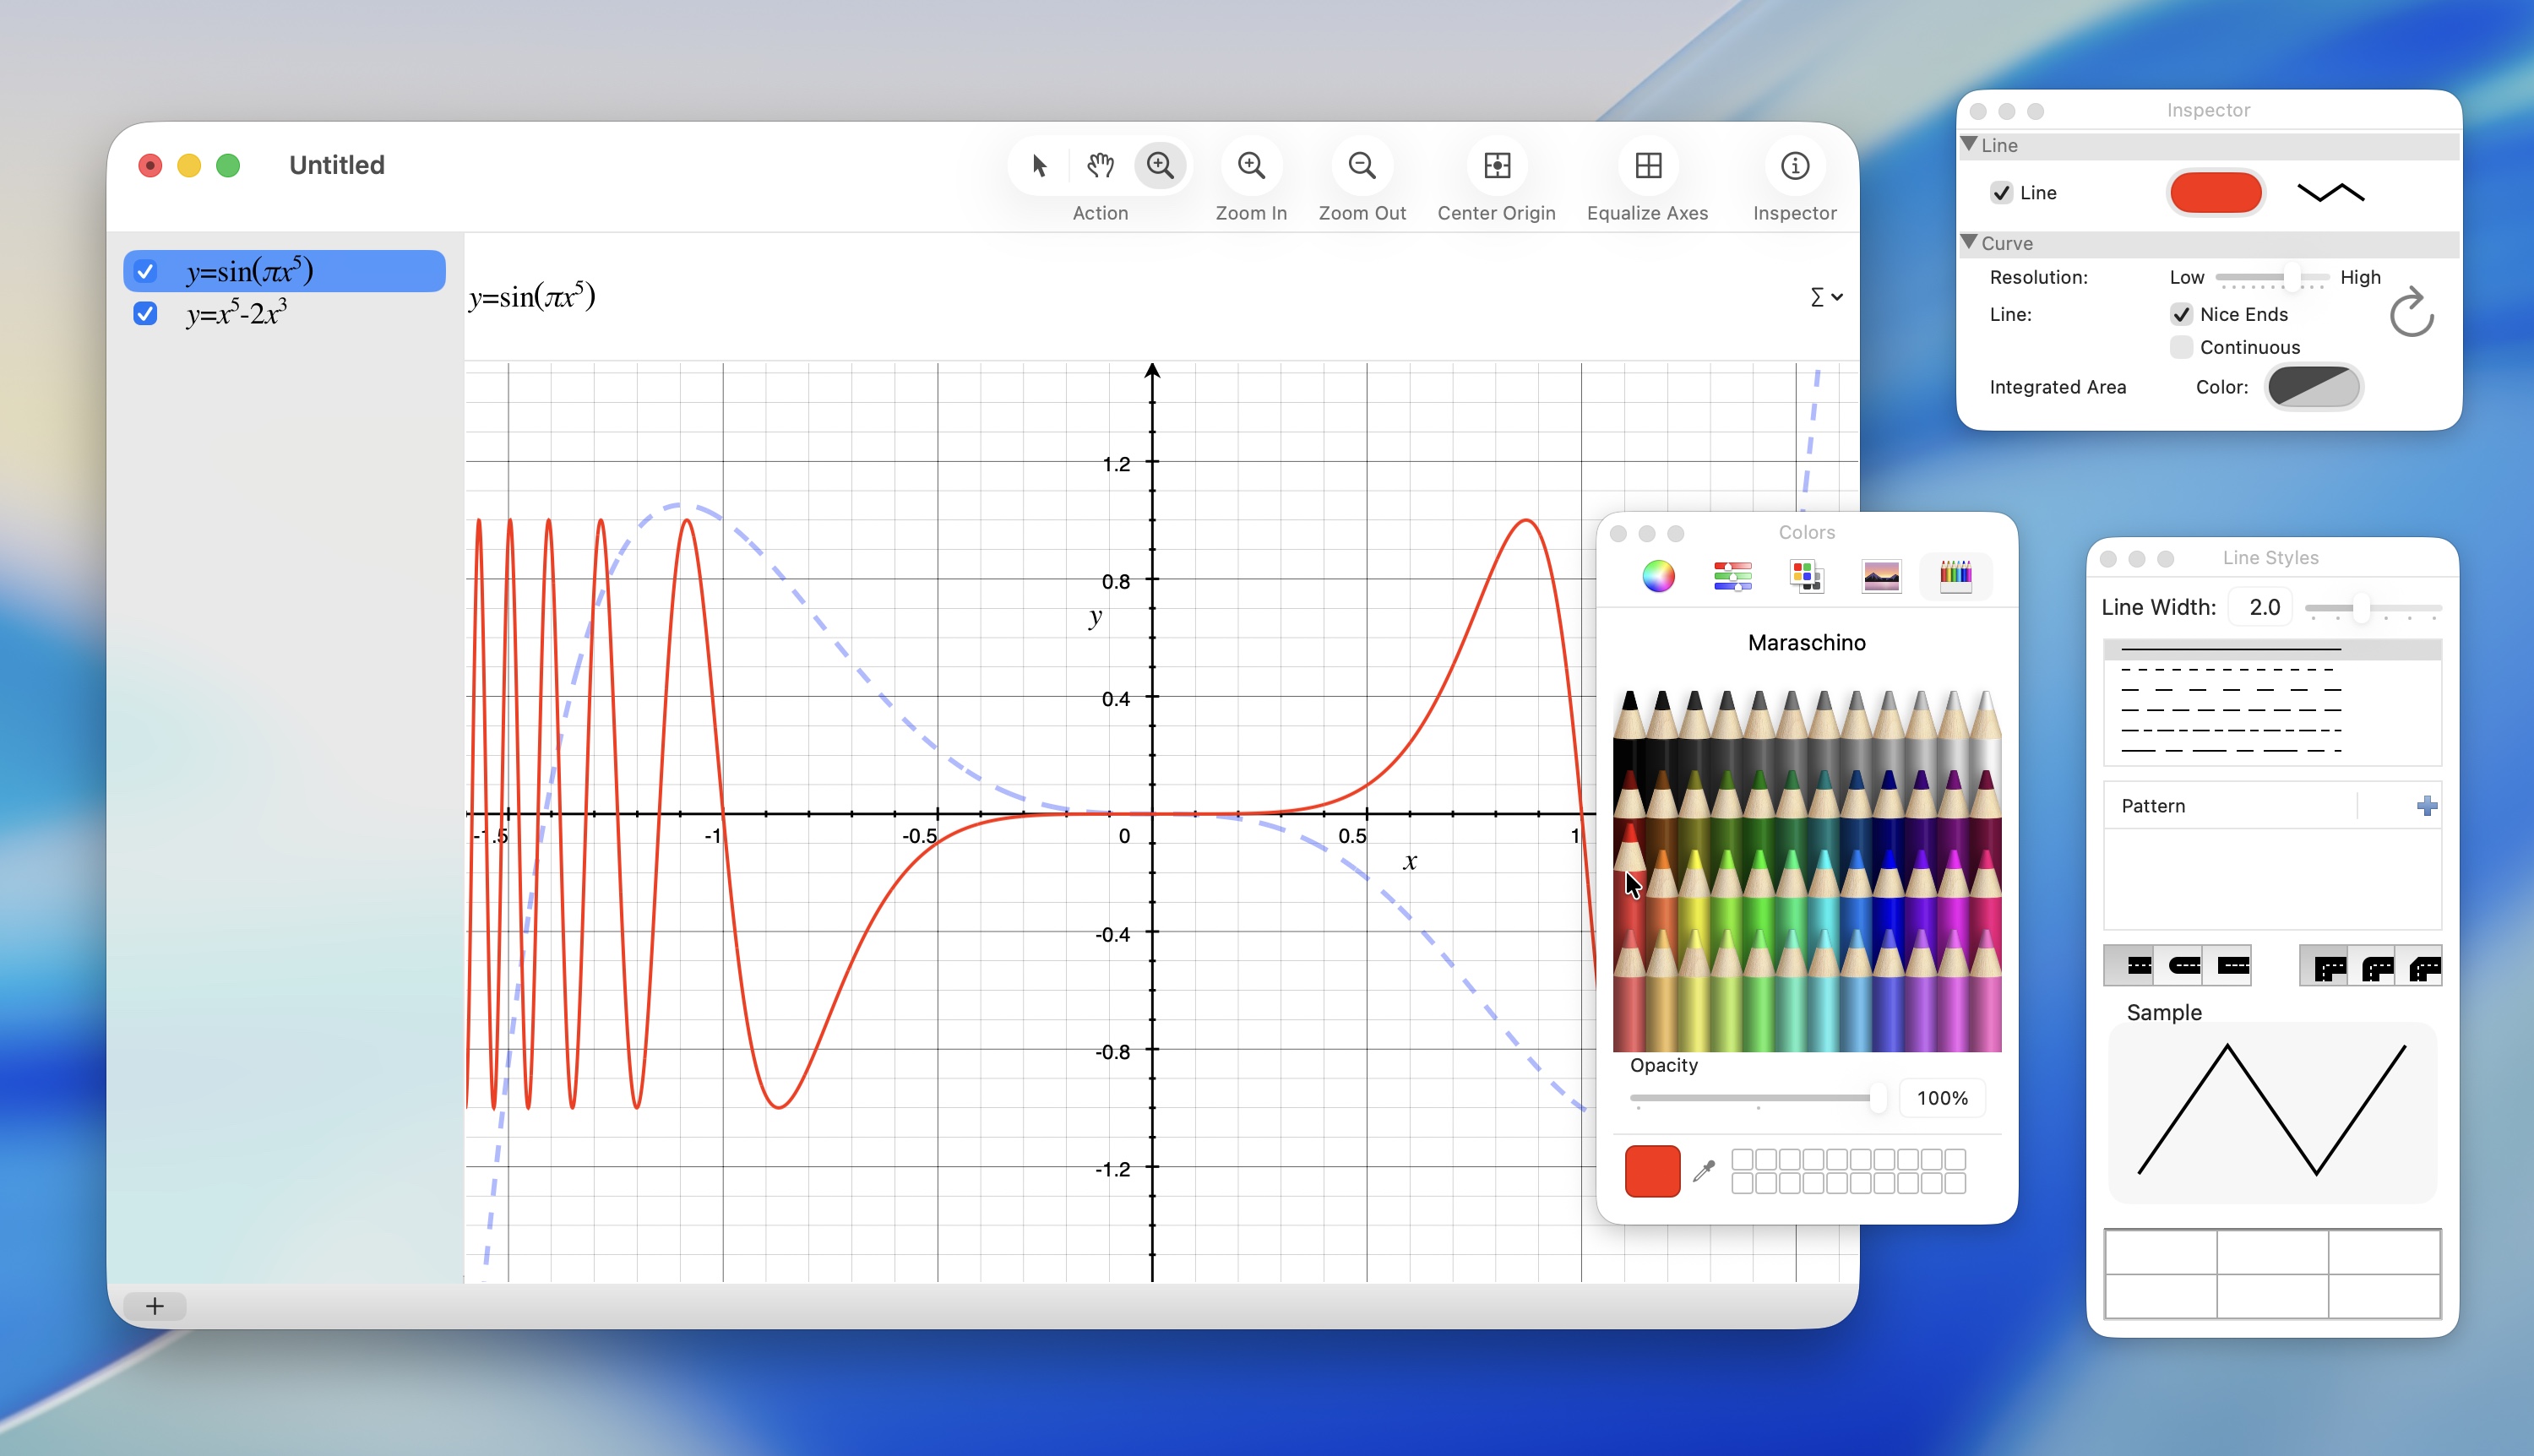Click the red line color well in Inspector
The width and height of the screenshot is (2534, 1456).
(2215, 193)
